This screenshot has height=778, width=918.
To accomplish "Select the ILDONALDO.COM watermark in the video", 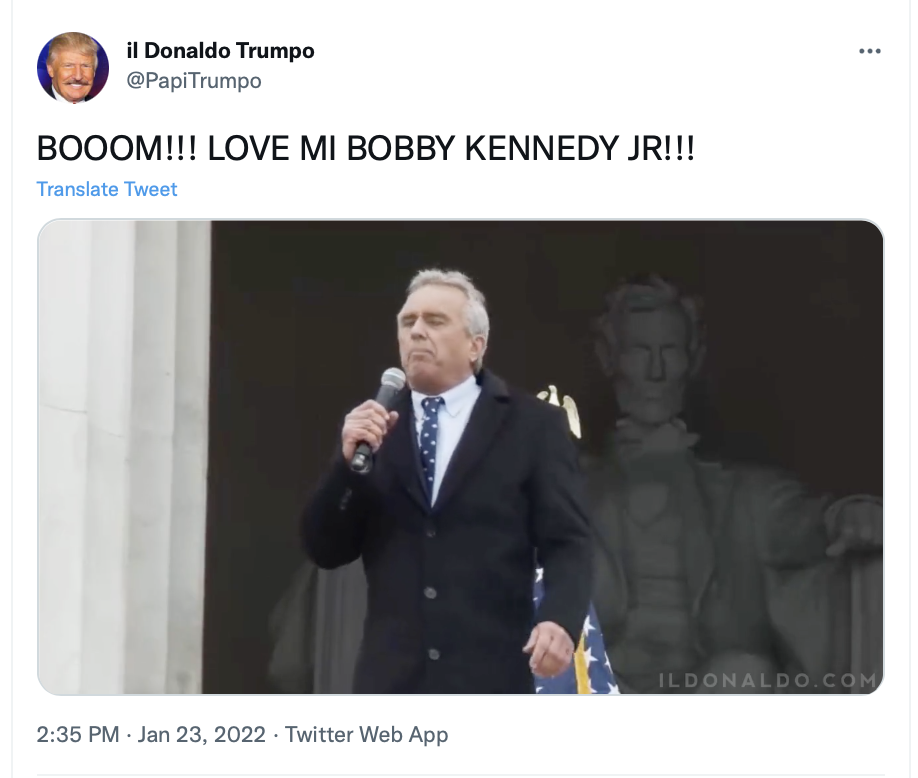I will tap(768, 680).
